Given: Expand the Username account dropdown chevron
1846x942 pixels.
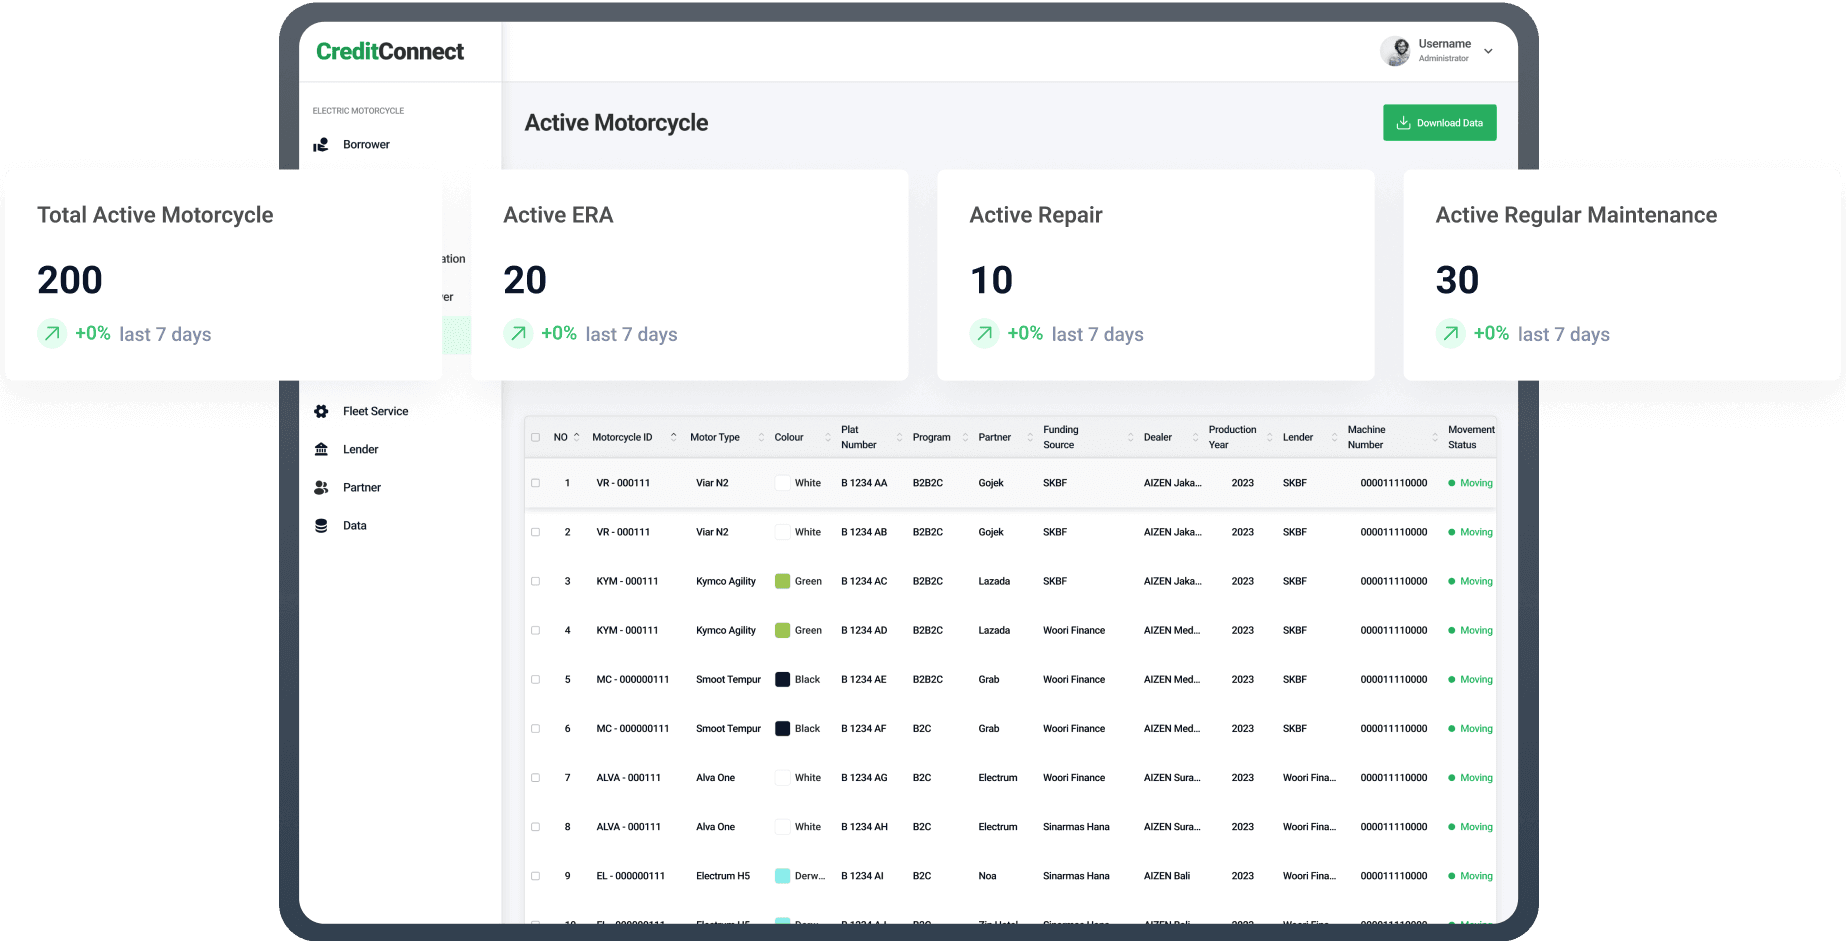Looking at the screenshot, I should [x=1488, y=51].
